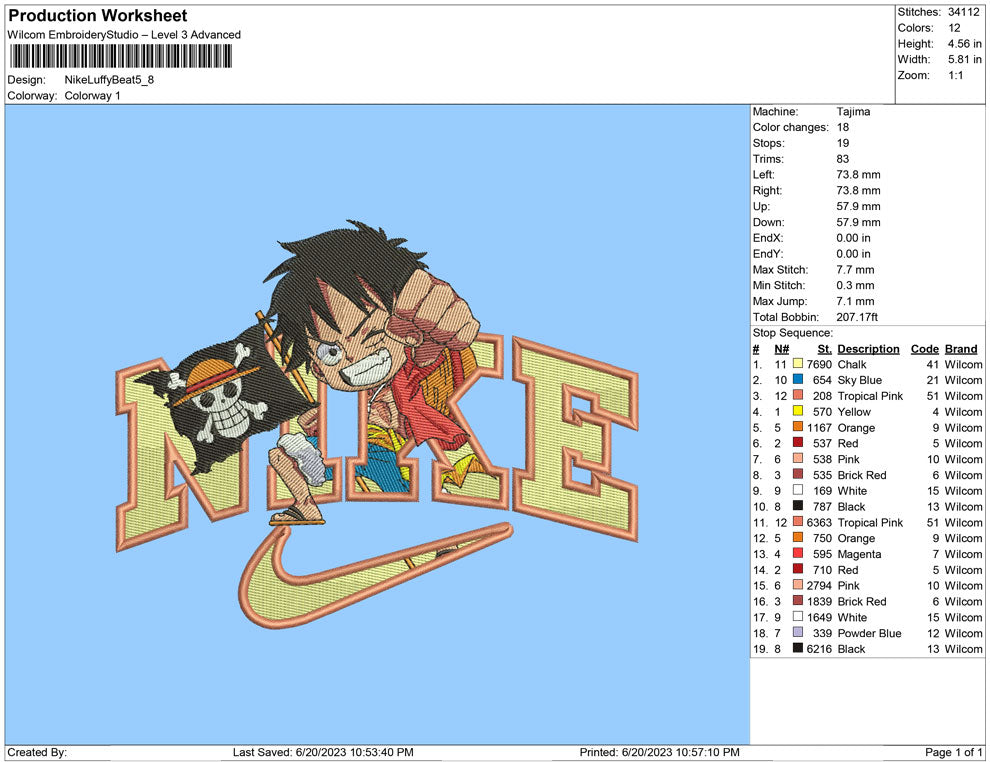The width and height of the screenshot is (990, 762).
Task: Click the Last Saved timestamp
Action: [323, 752]
